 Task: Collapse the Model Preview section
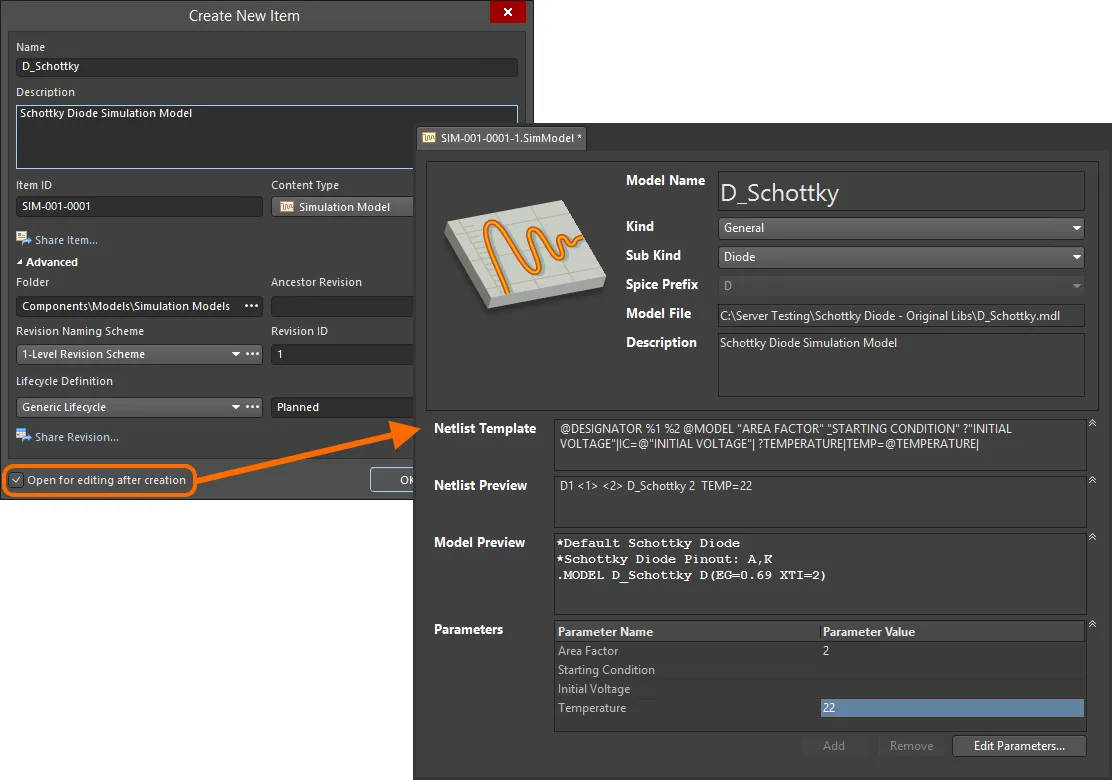coord(1092,537)
